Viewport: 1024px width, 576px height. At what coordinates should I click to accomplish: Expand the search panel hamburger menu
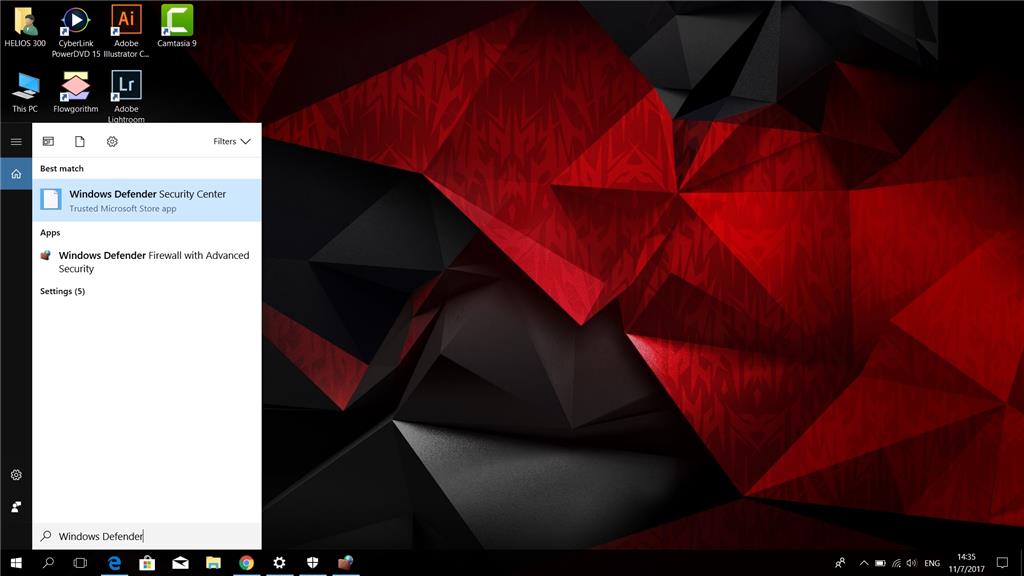[16, 142]
